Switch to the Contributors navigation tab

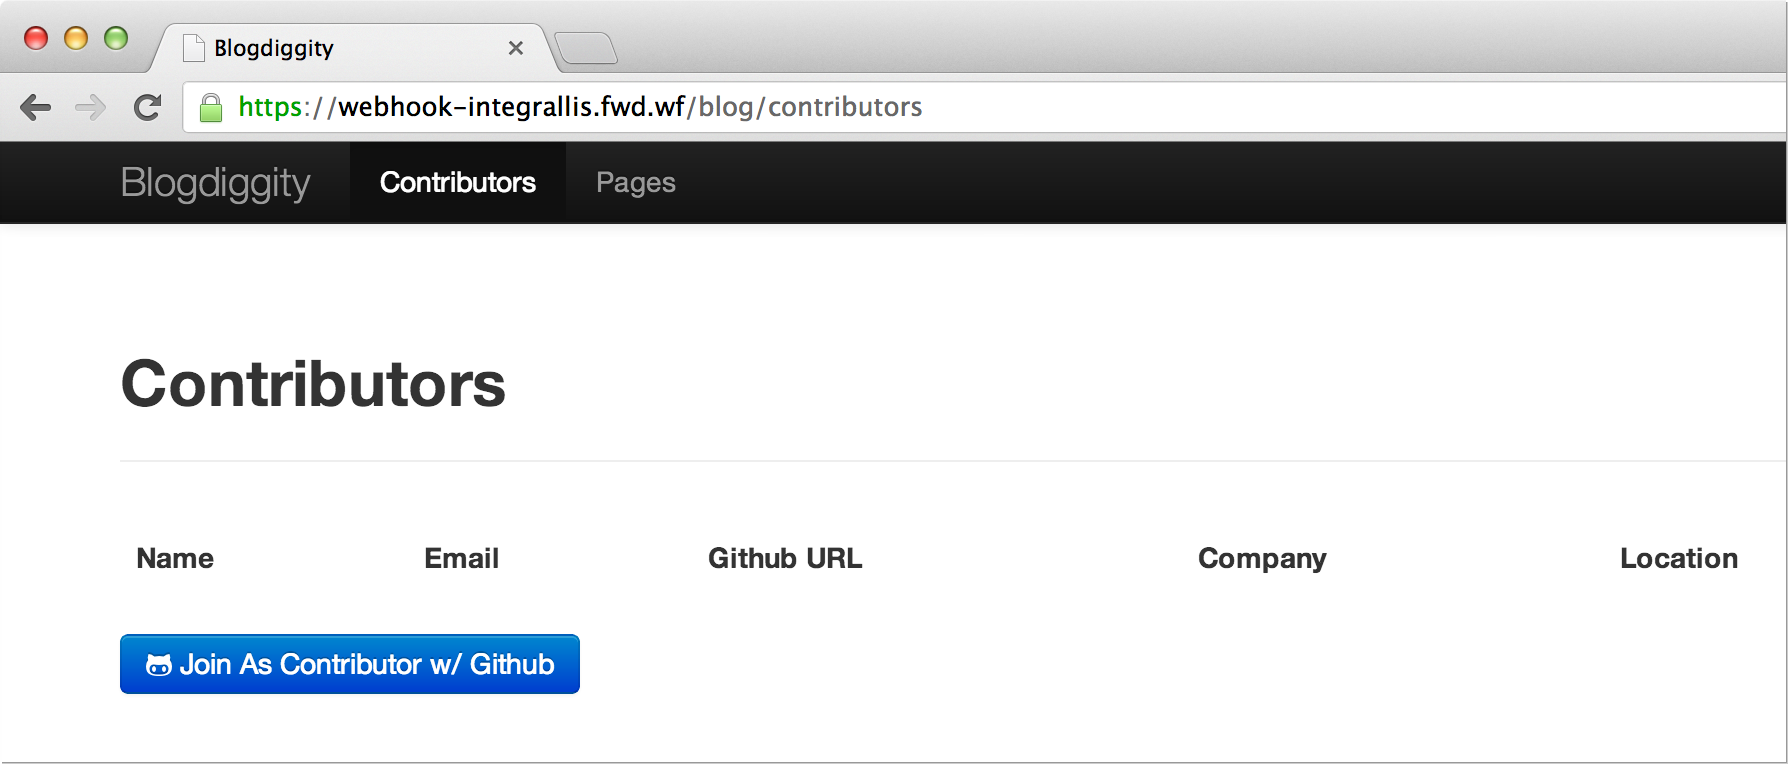point(457,182)
